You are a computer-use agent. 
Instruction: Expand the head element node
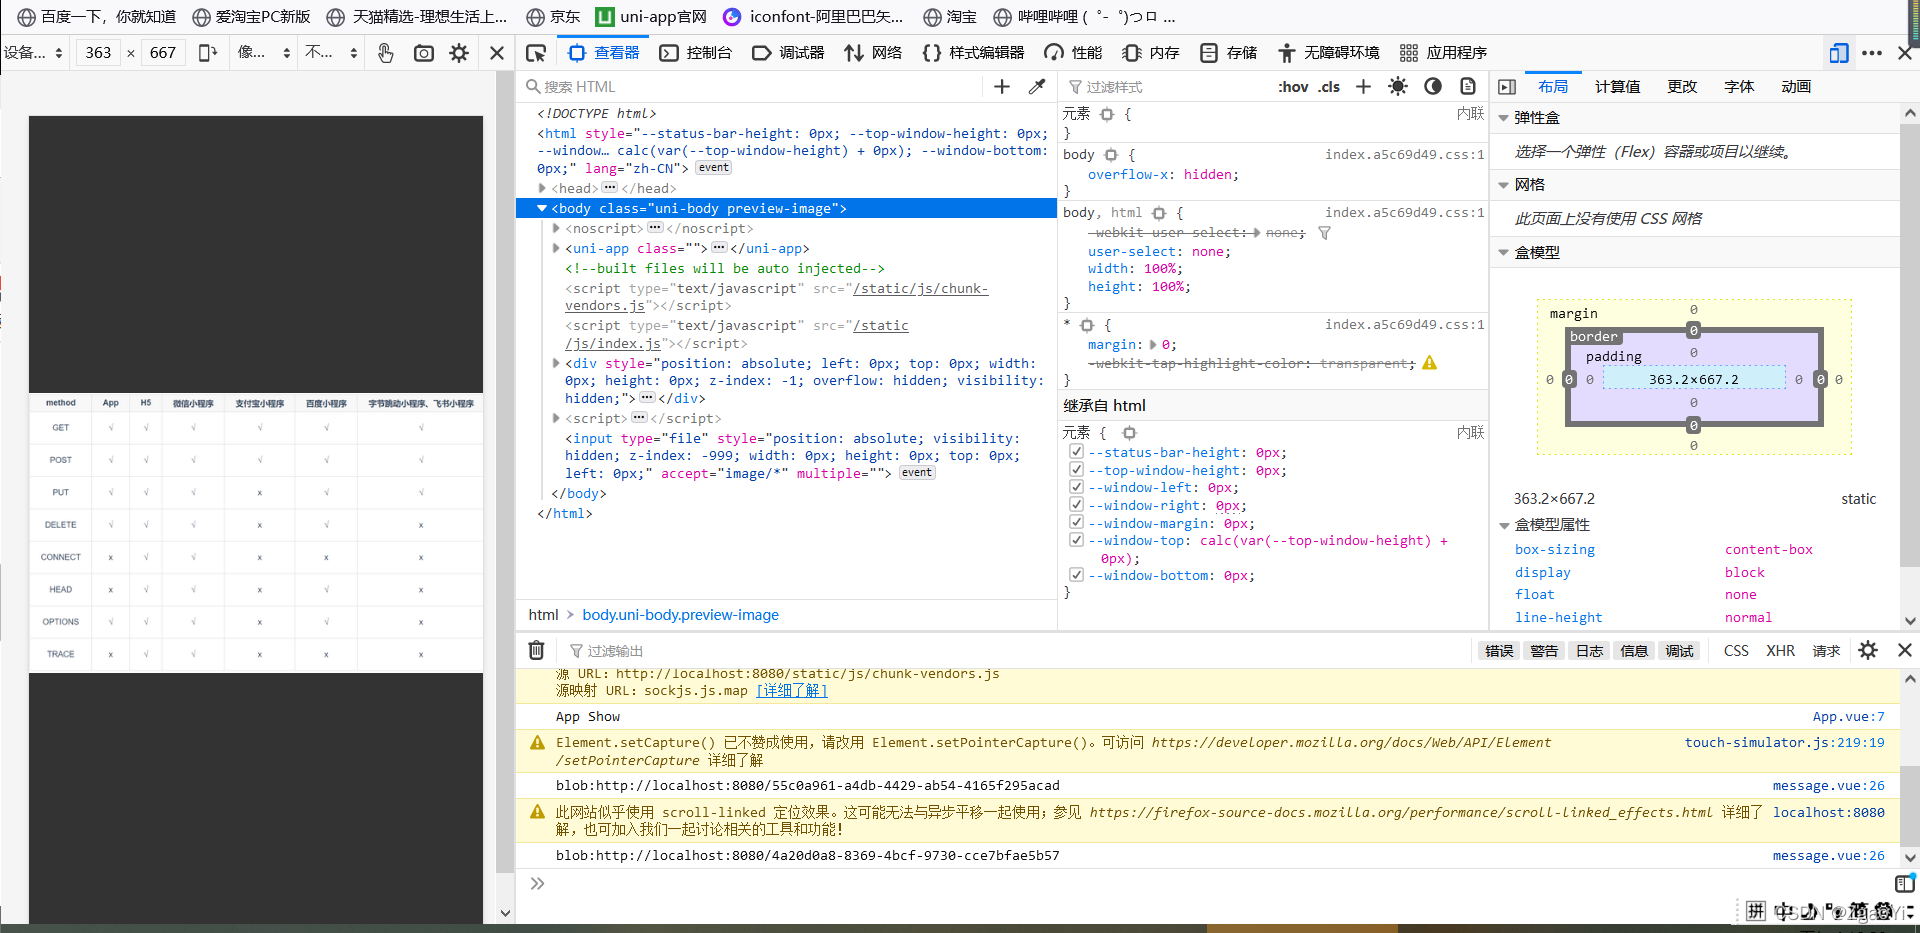click(x=542, y=188)
